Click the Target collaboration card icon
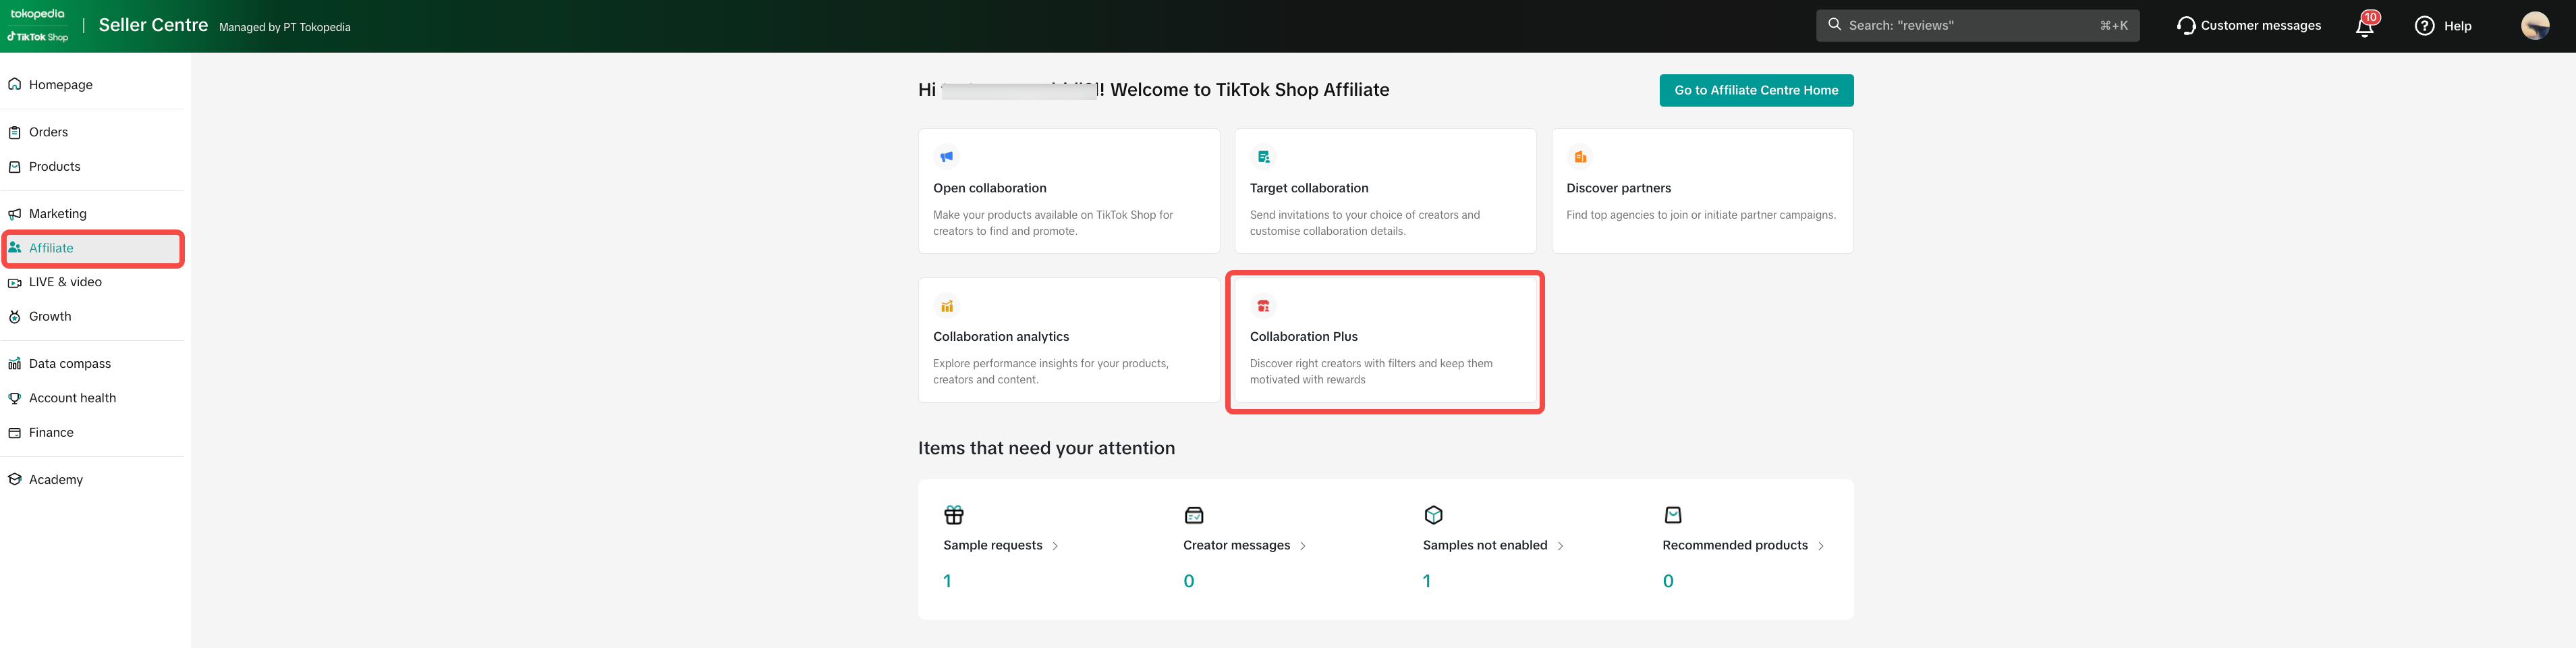The height and width of the screenshot is (648, 2576). click(x=1263, y=157)
